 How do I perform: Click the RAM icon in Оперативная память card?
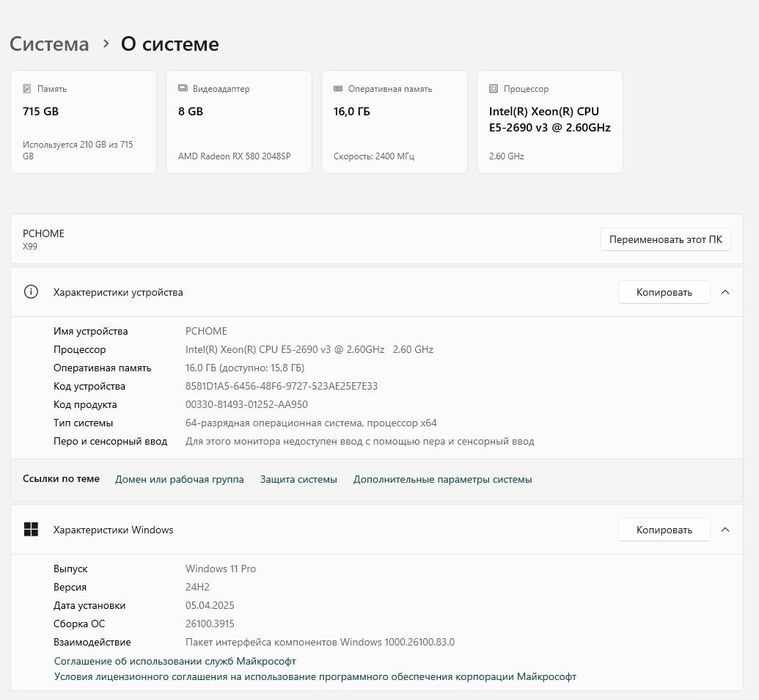tap(338, 89)
